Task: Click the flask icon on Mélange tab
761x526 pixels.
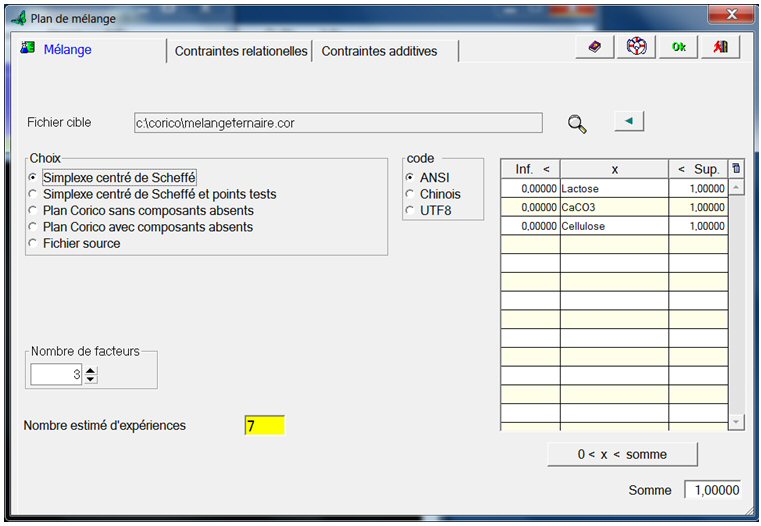Action: click(28, 49)
